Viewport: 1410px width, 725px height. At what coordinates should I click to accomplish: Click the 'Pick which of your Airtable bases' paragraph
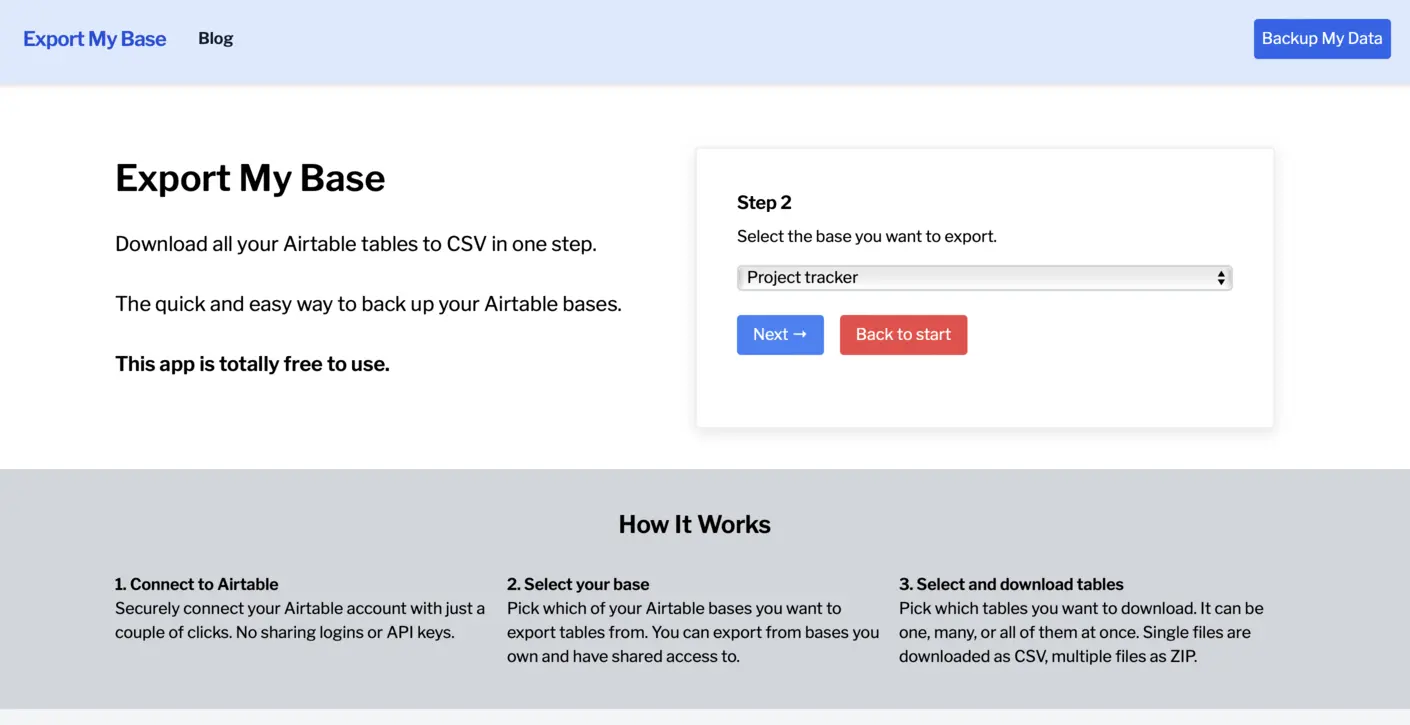[x=692, y=632]
